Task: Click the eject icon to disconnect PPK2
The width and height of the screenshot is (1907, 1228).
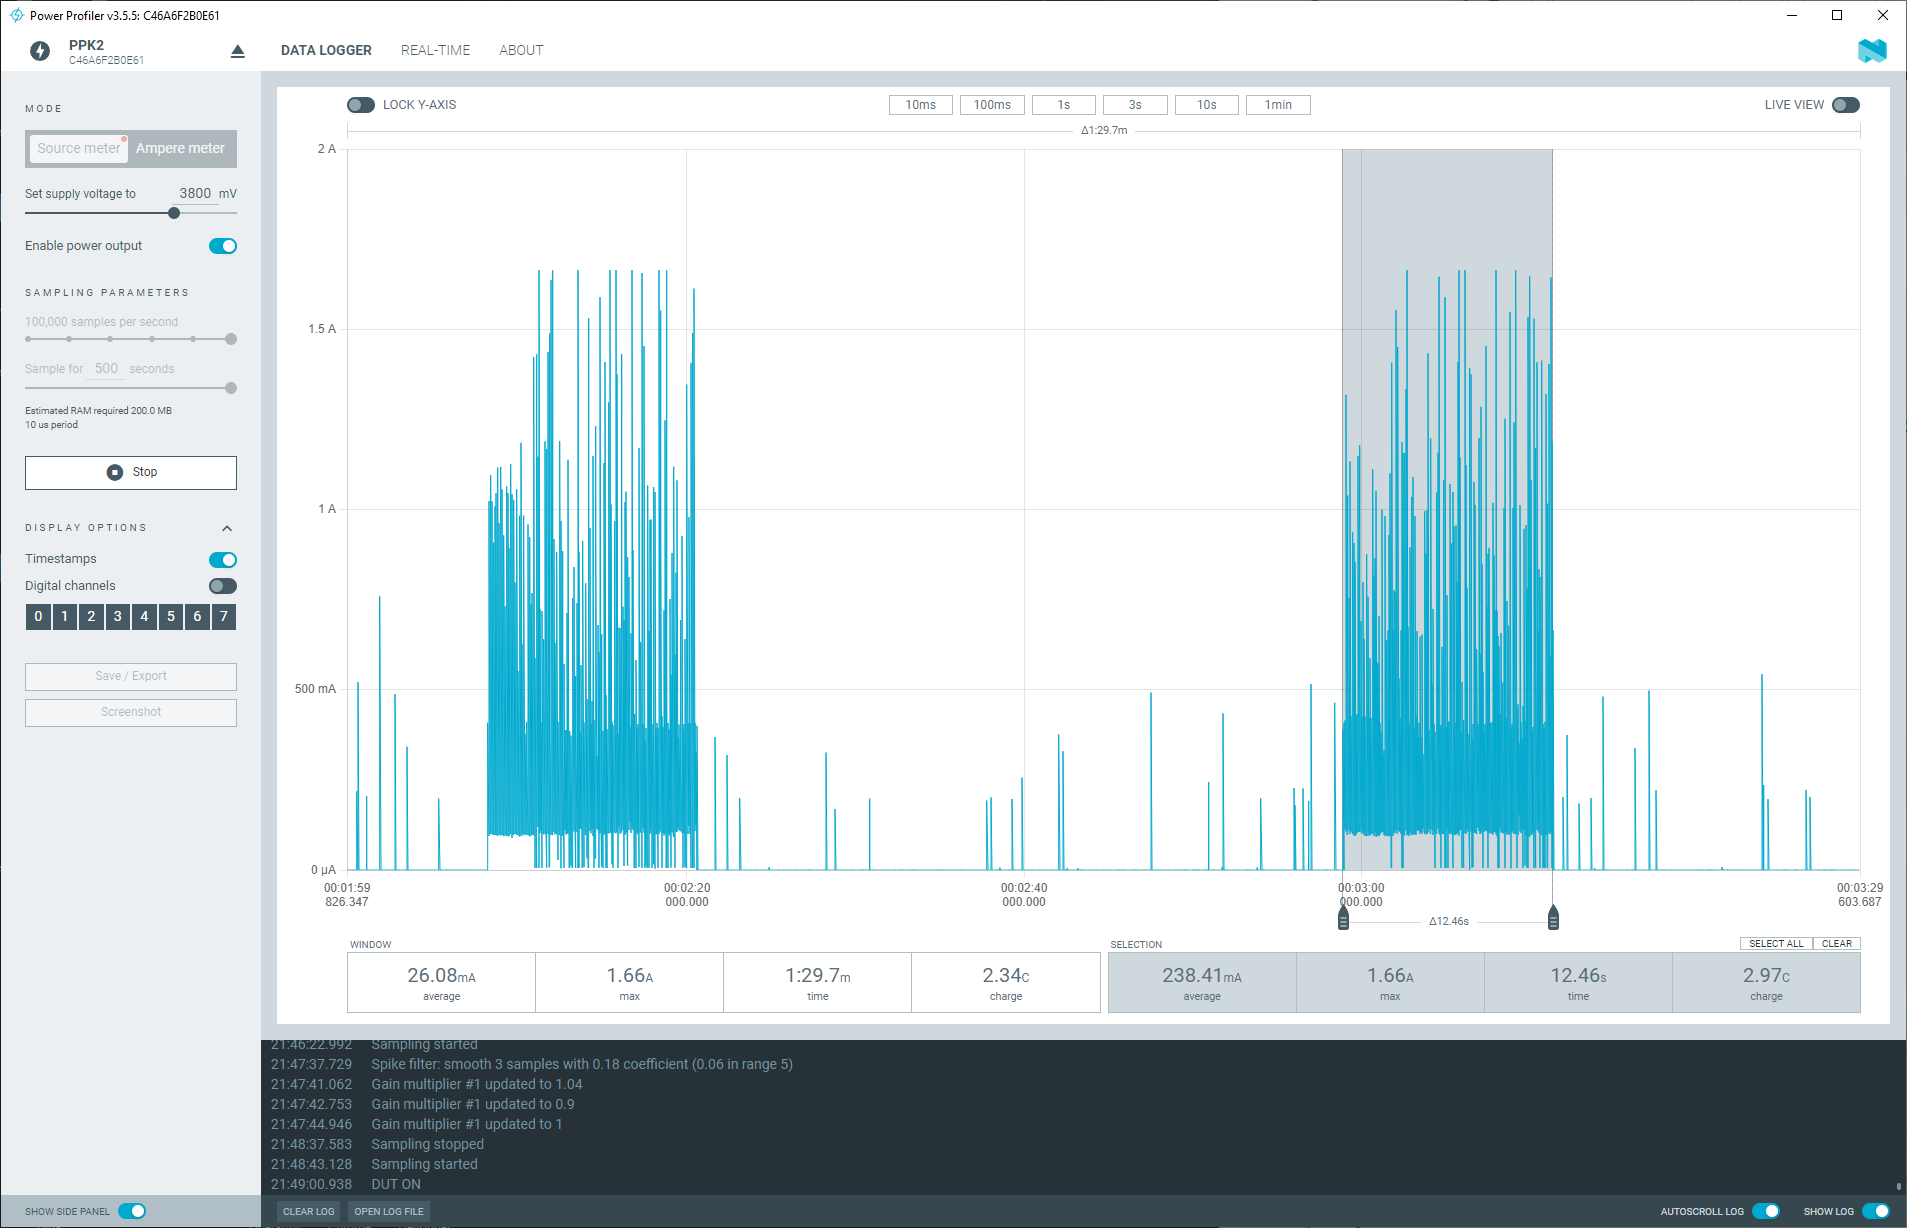Action: (237, 50)
